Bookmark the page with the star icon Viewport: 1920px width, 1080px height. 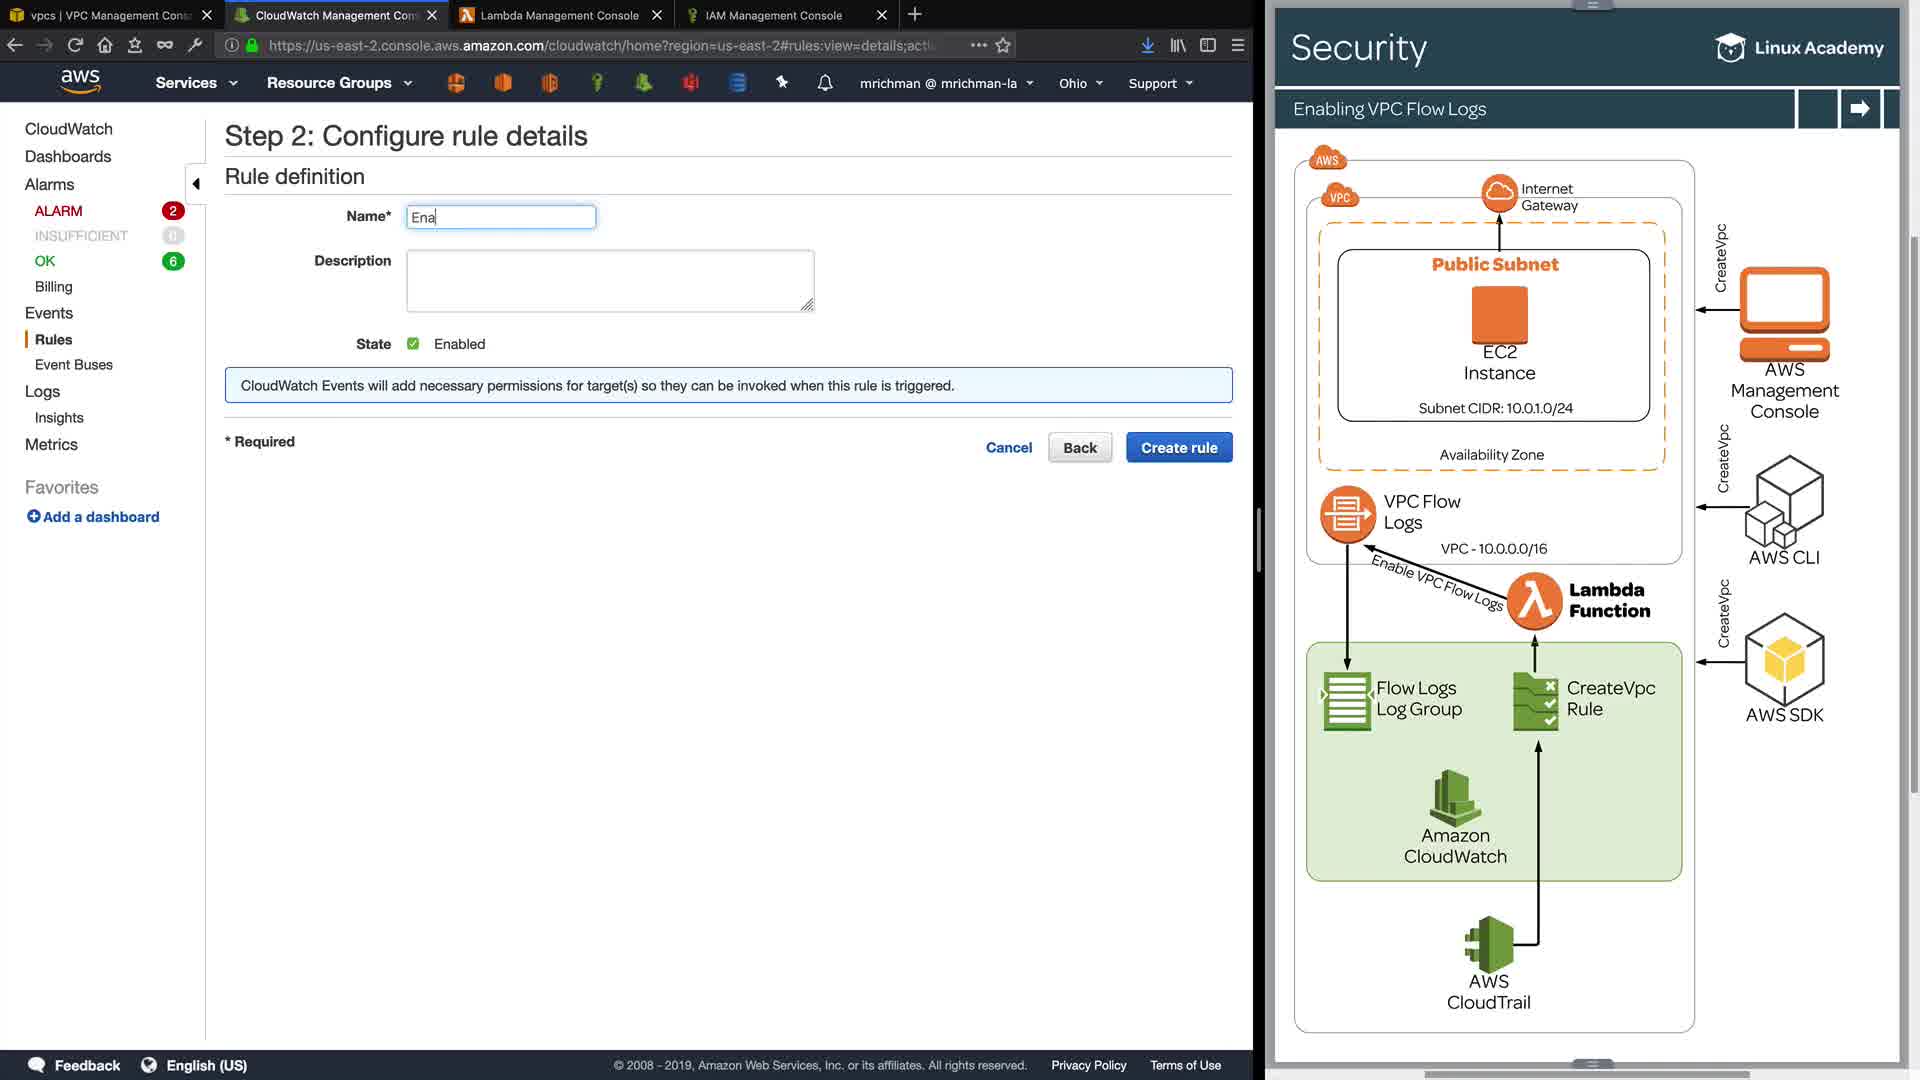pyautogui.click(x=1003, y=45)
